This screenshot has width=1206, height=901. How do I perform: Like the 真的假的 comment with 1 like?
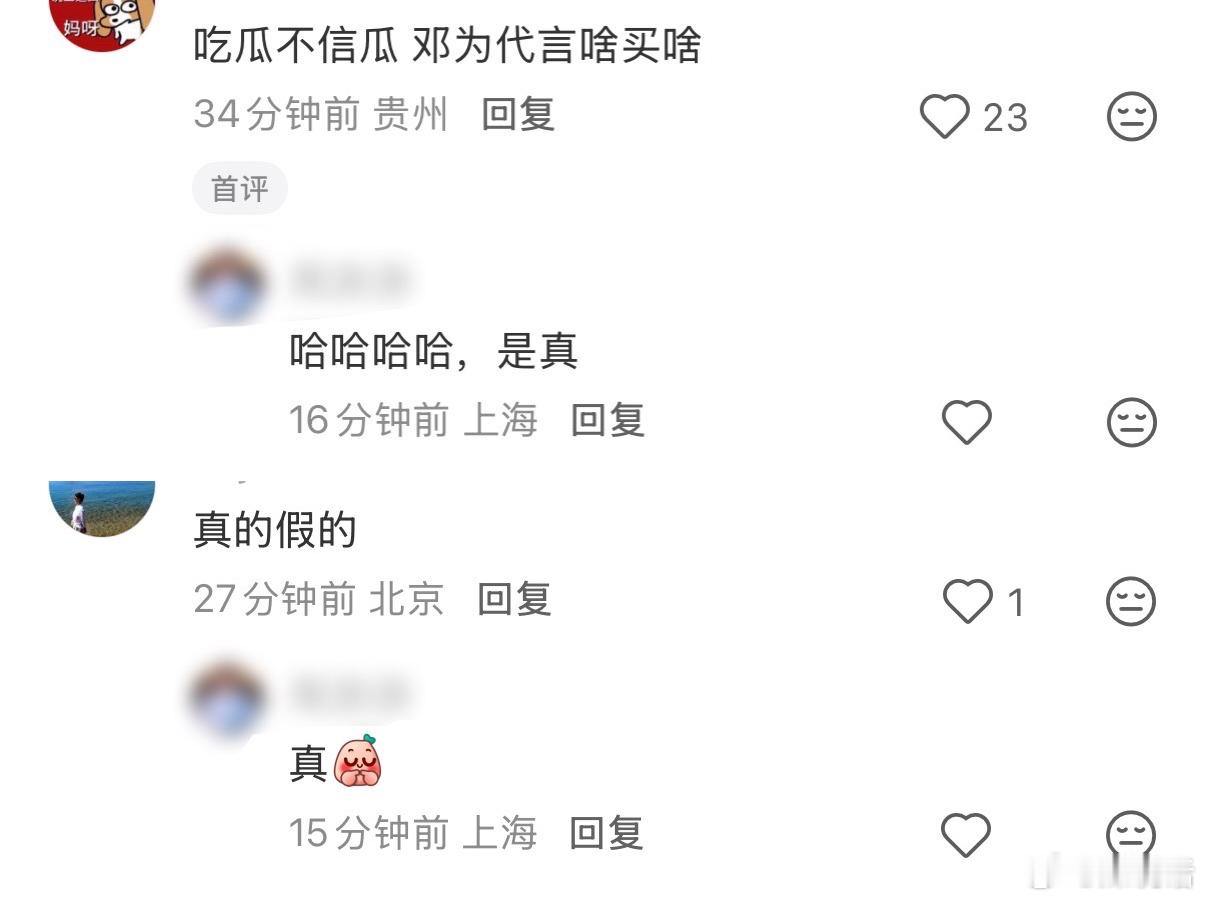click(x=967, y=601)
